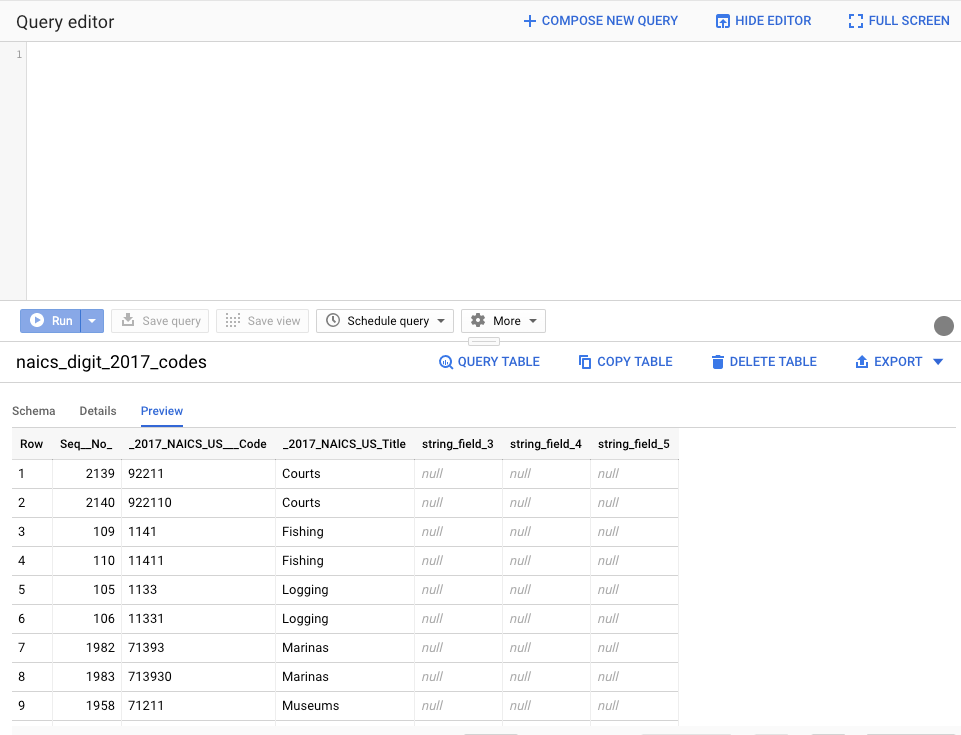Click the Delete Table trash icon
The width and height of the screenshot is (961, 735).
[x=717, y=362]
